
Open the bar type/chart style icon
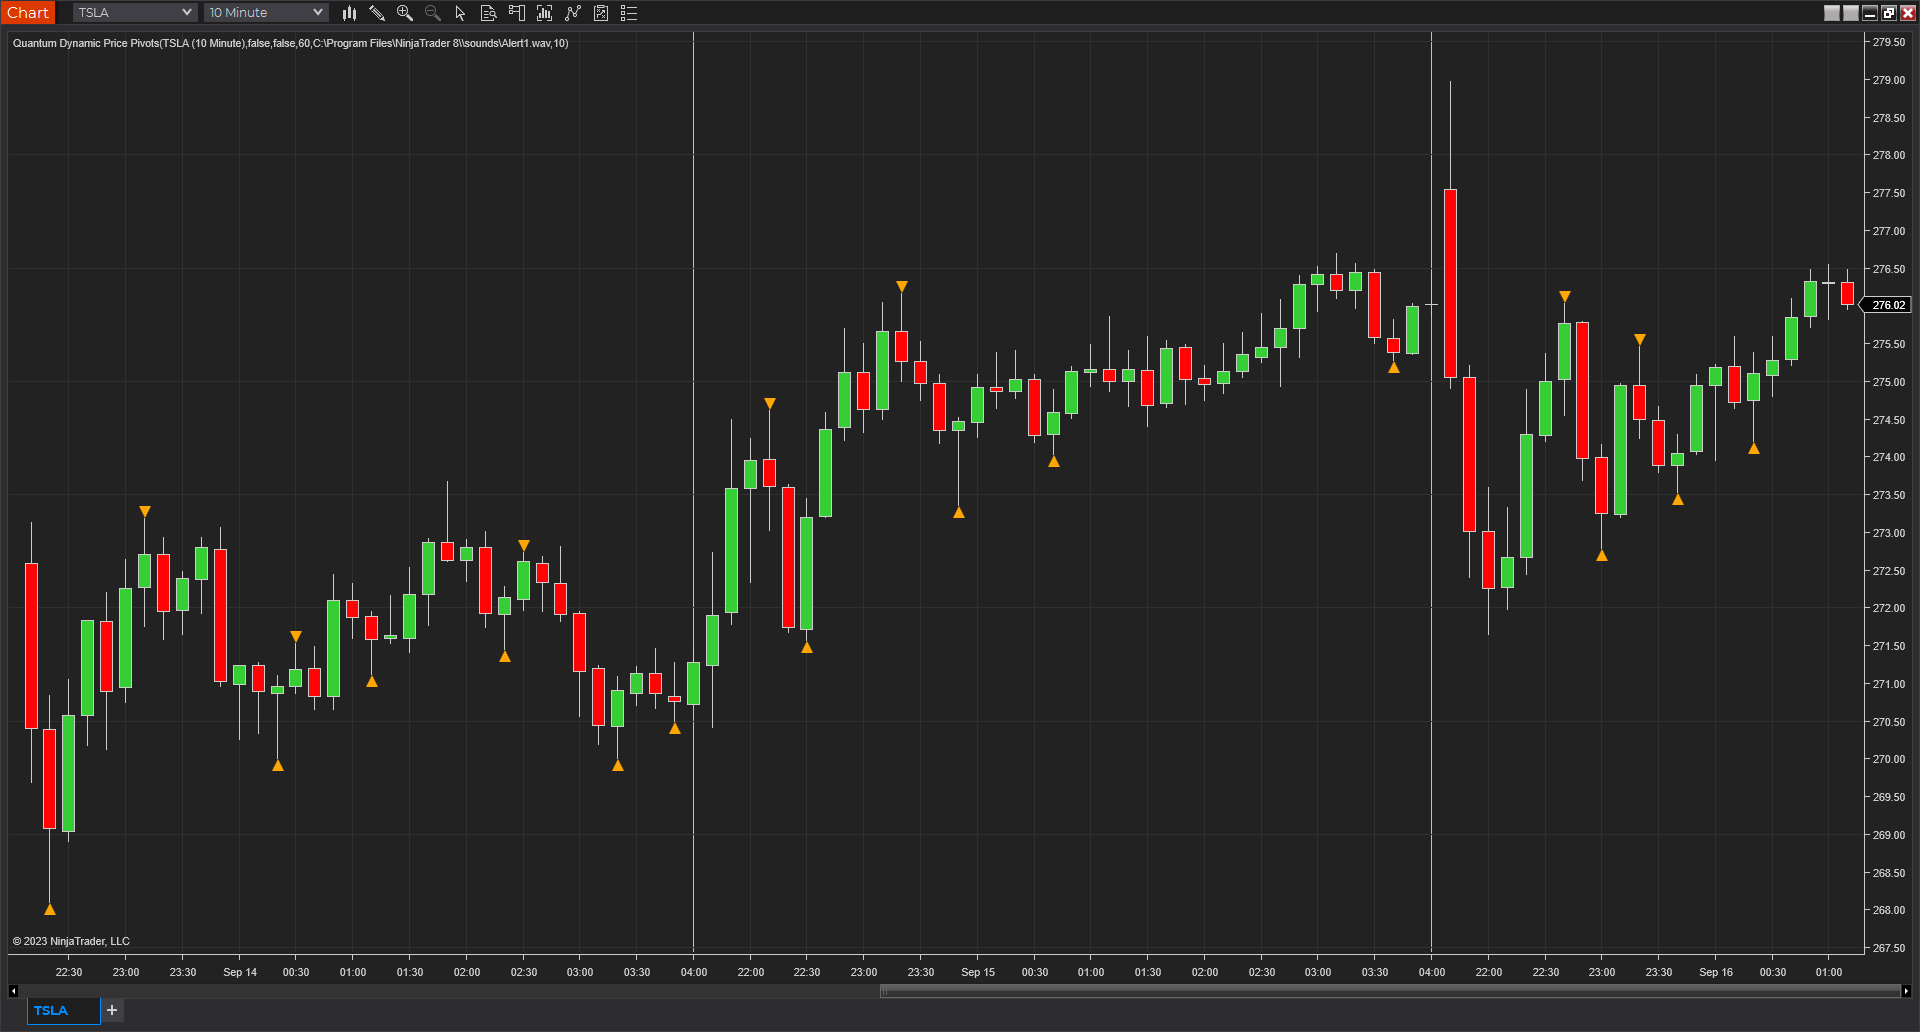(349, 13)
